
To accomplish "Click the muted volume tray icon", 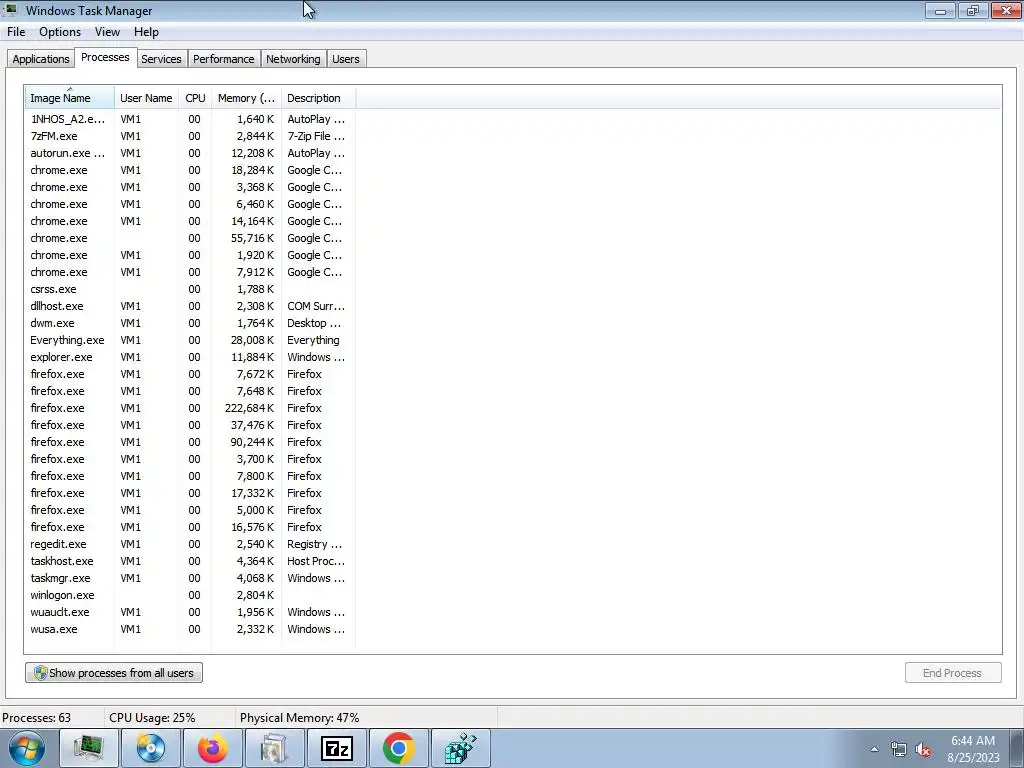I will click(923, 749).
